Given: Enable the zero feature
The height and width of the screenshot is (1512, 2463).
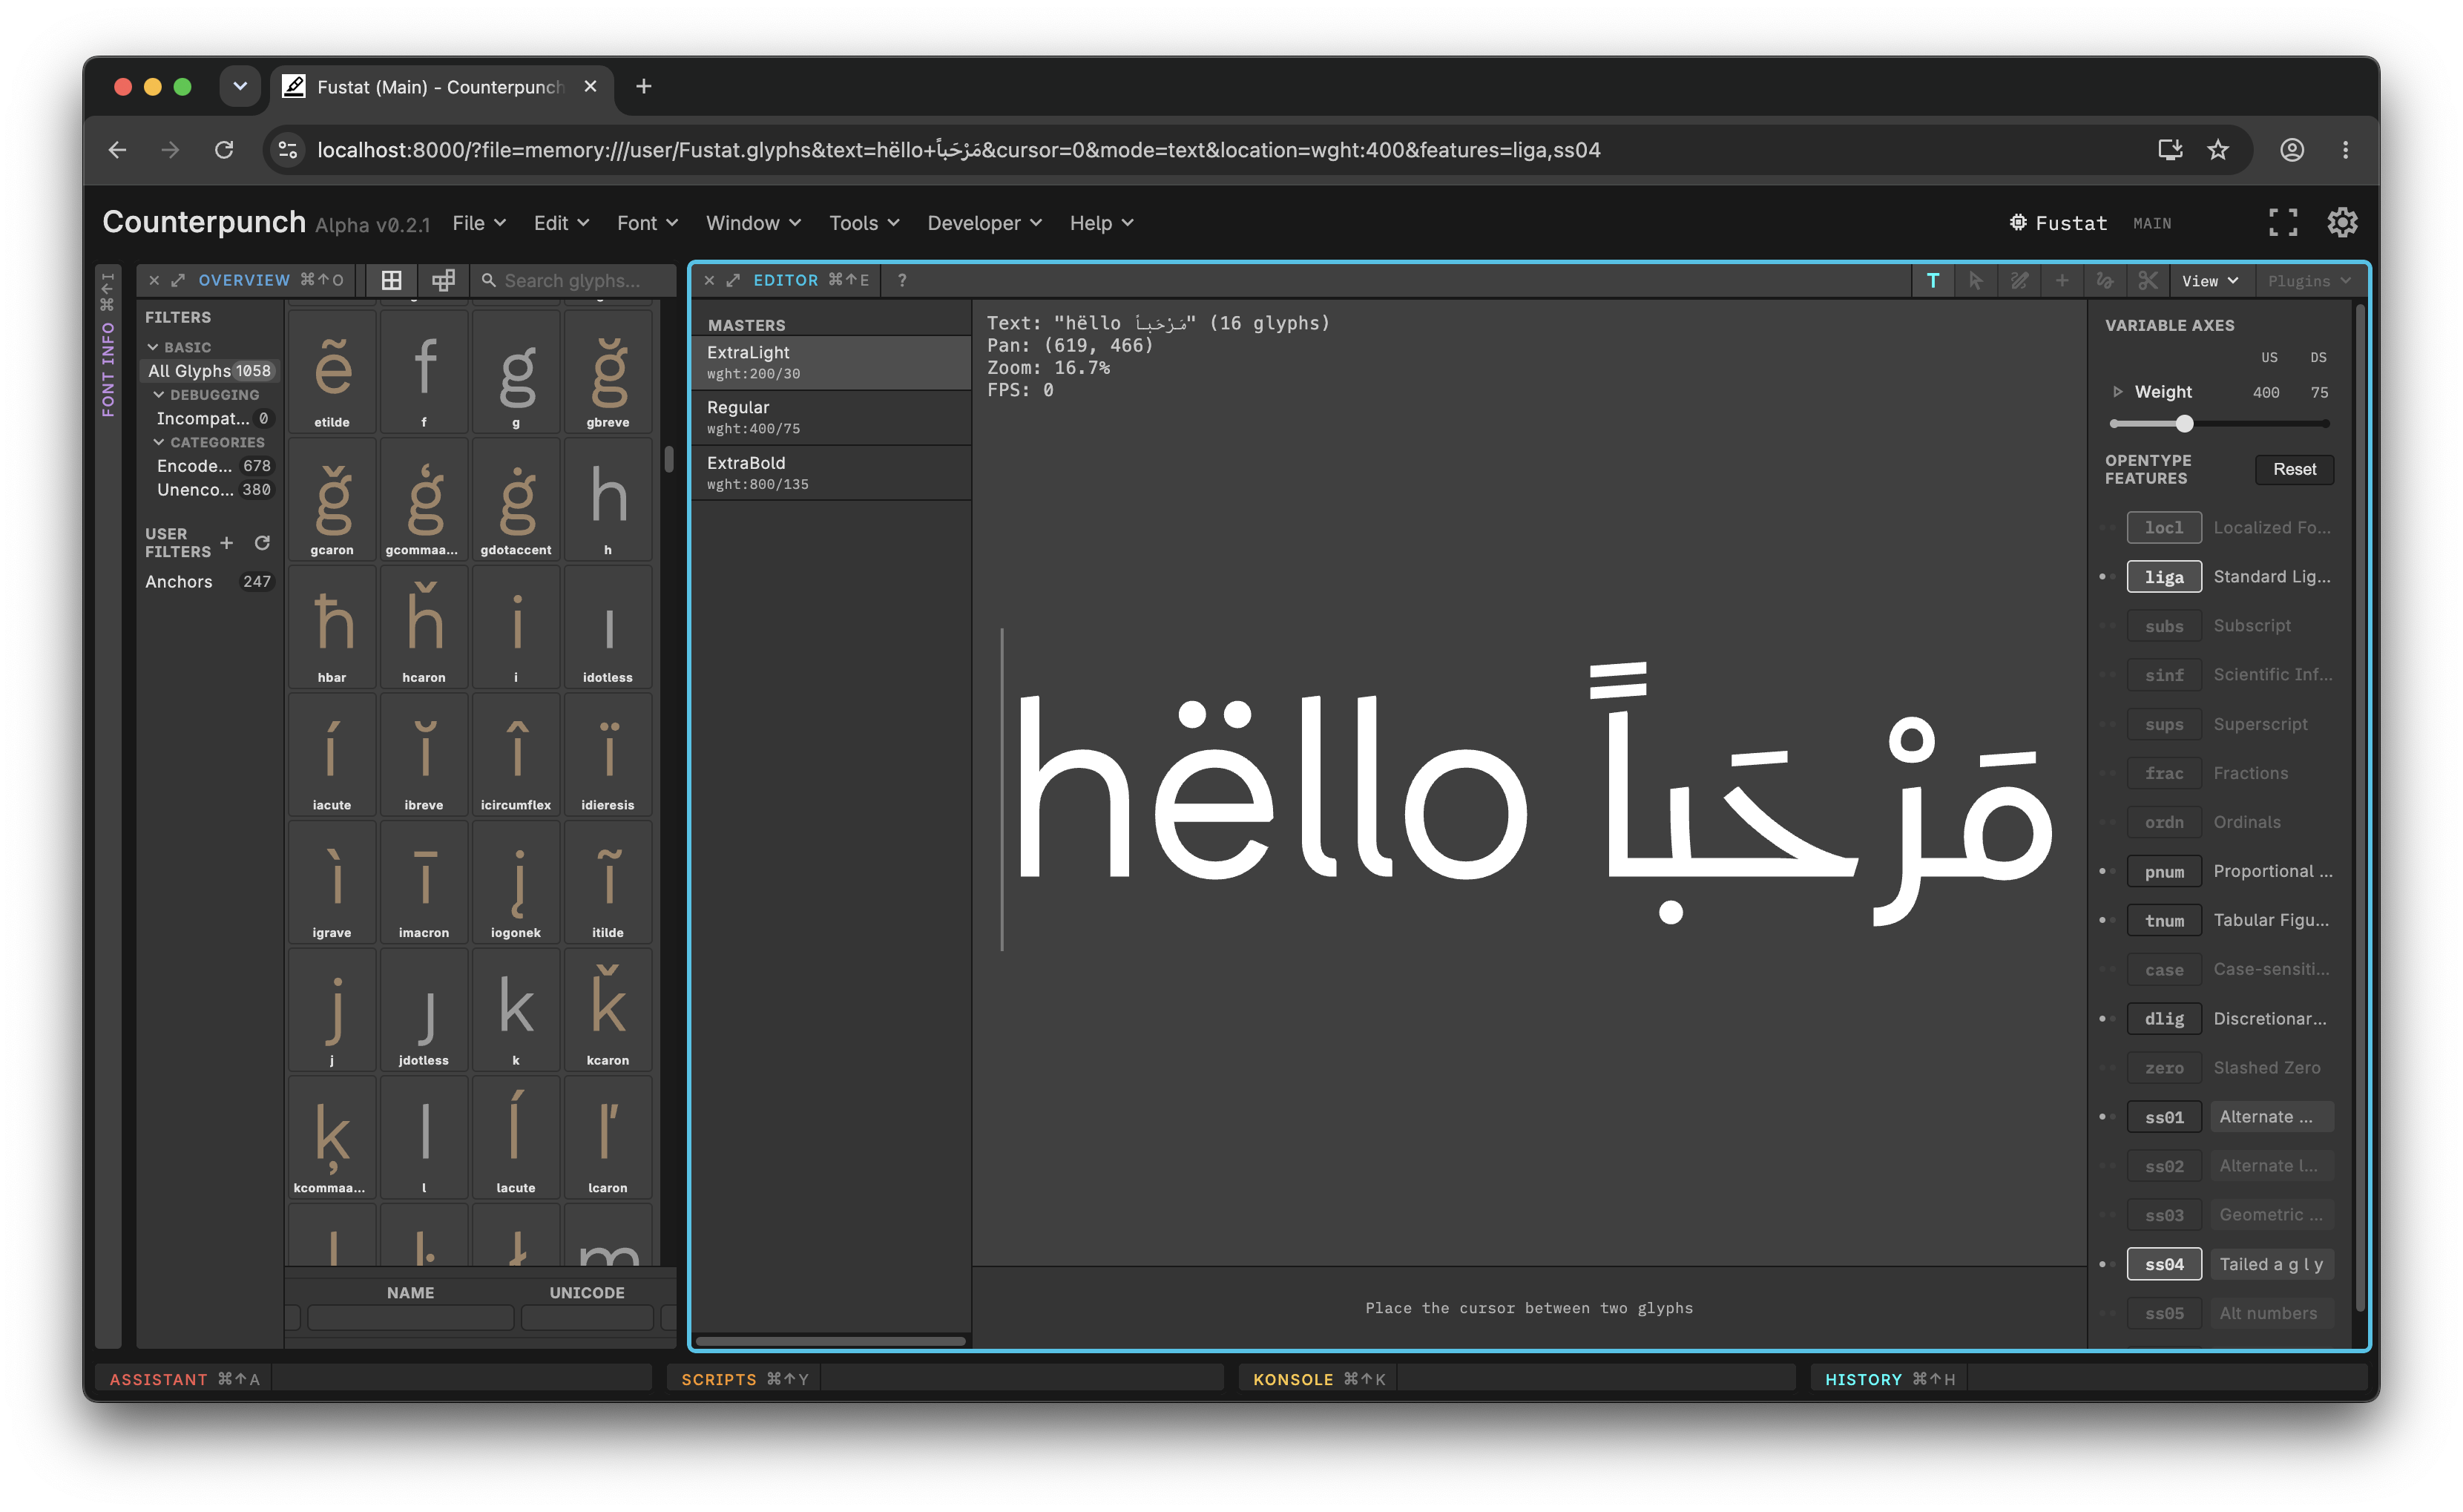Looking at the screenshot, I should click(2163, 1068).
